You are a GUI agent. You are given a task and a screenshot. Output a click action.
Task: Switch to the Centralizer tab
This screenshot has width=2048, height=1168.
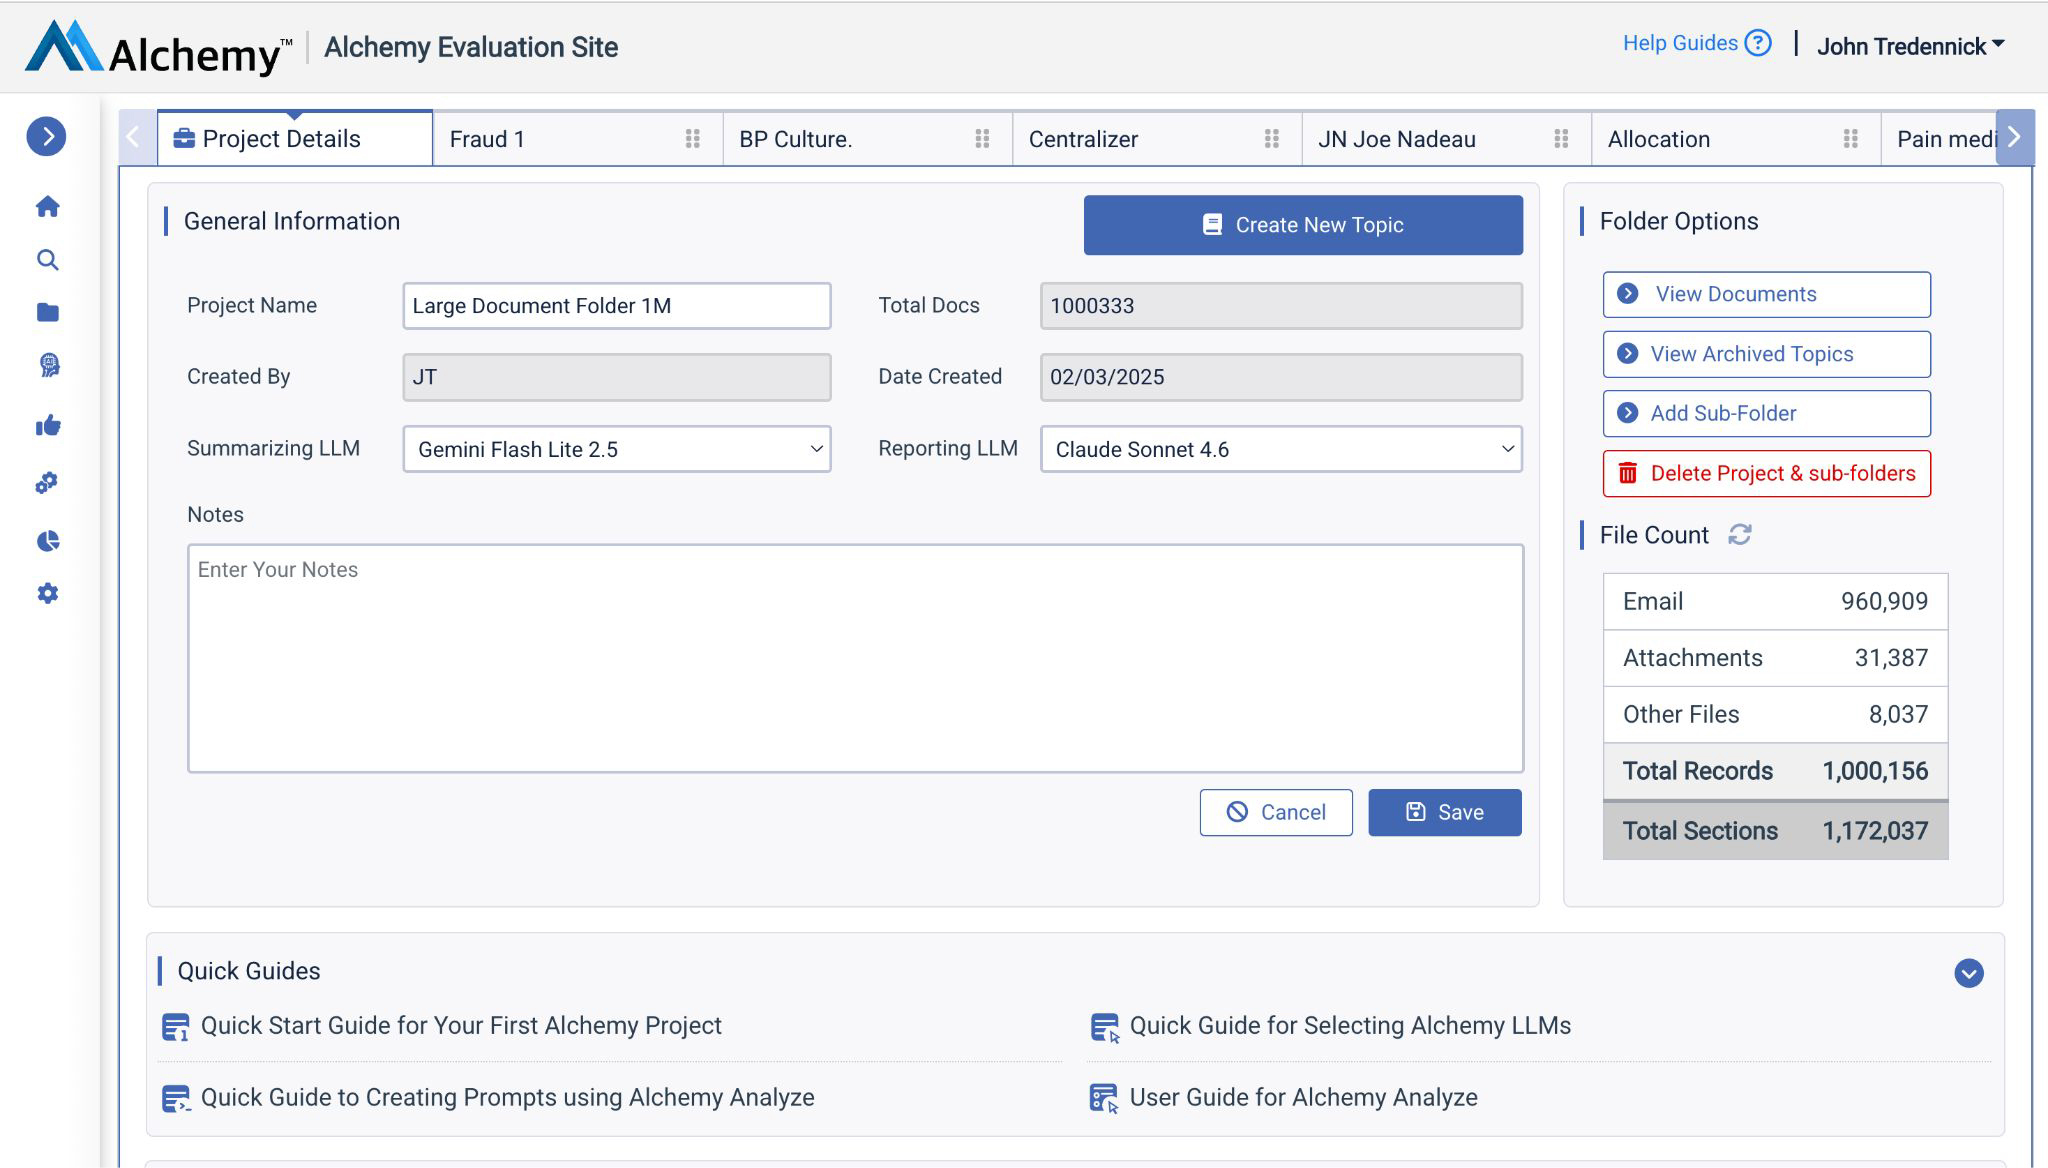click(1083, 139)
